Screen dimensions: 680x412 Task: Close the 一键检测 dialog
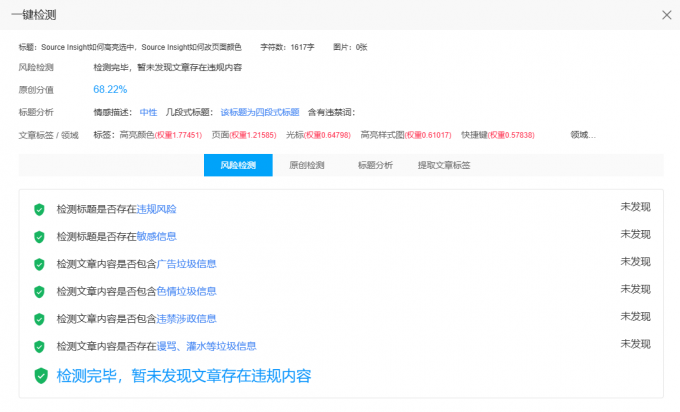pyautogui.click(x=667, y=15)
